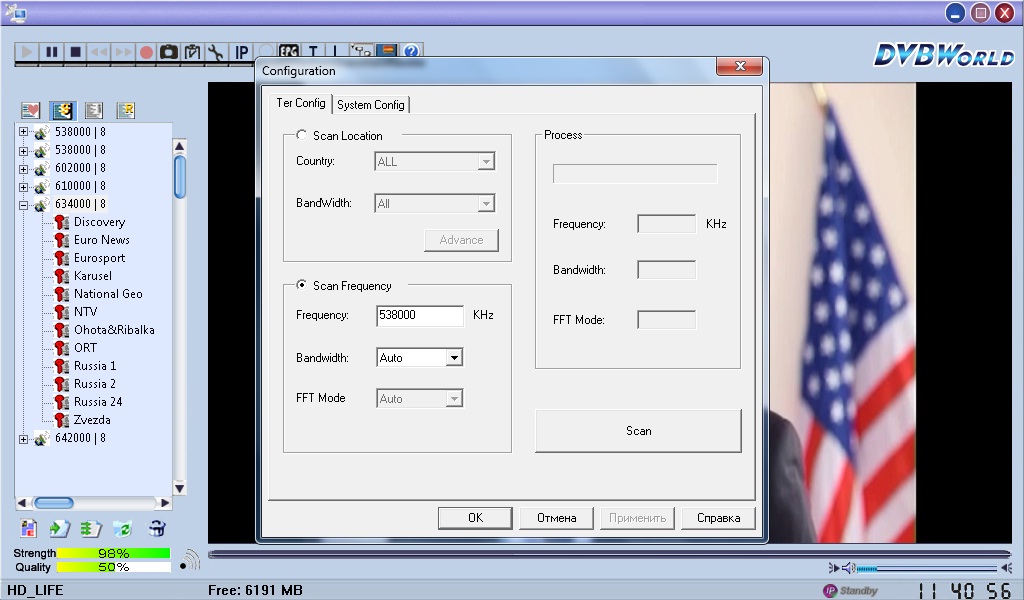Stop playback with the square stop button
The image size is (1024, 600).
(75, 52)
